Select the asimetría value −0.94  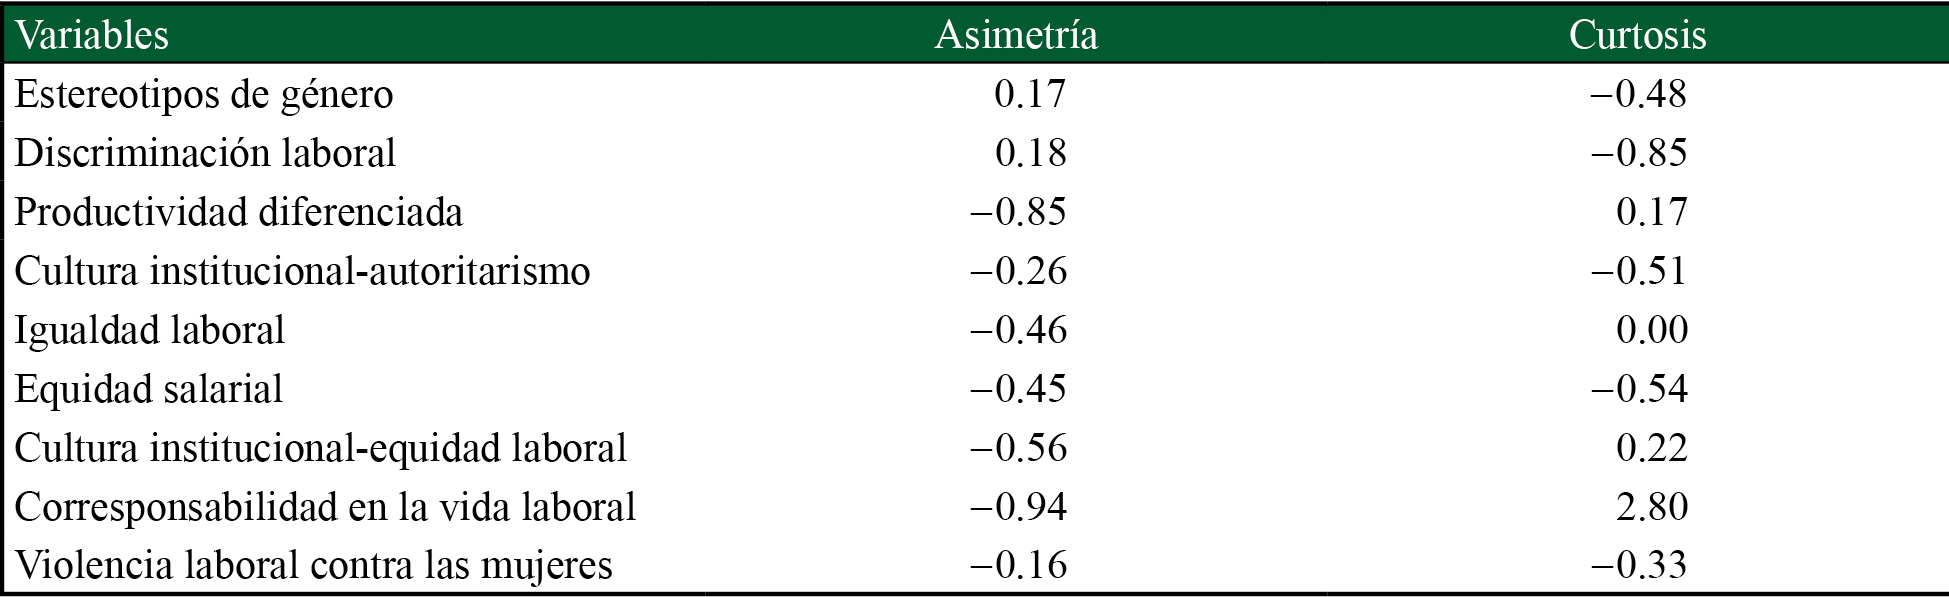pos(1018,507)
